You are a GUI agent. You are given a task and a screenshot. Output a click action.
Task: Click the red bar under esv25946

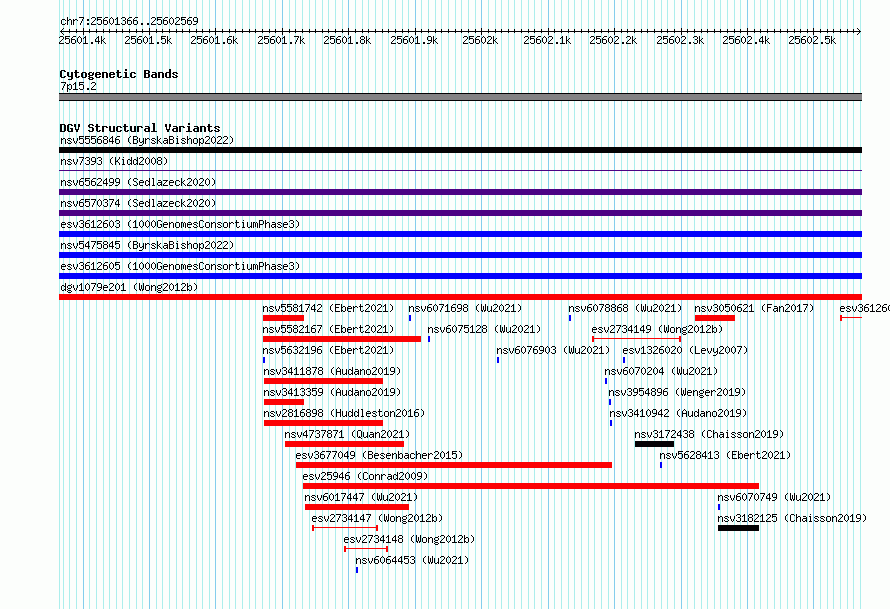tap(531, 486)
